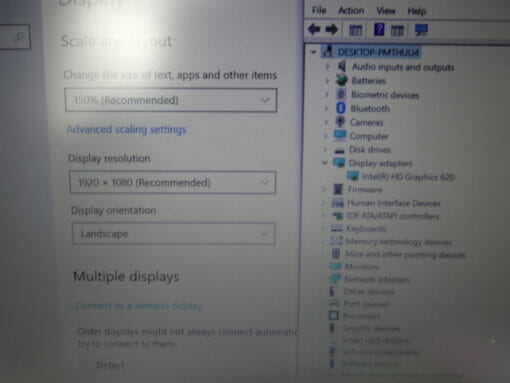
Task: Click the Show/Hide console tree toolbar icon
Action: (x=355, y=30)
